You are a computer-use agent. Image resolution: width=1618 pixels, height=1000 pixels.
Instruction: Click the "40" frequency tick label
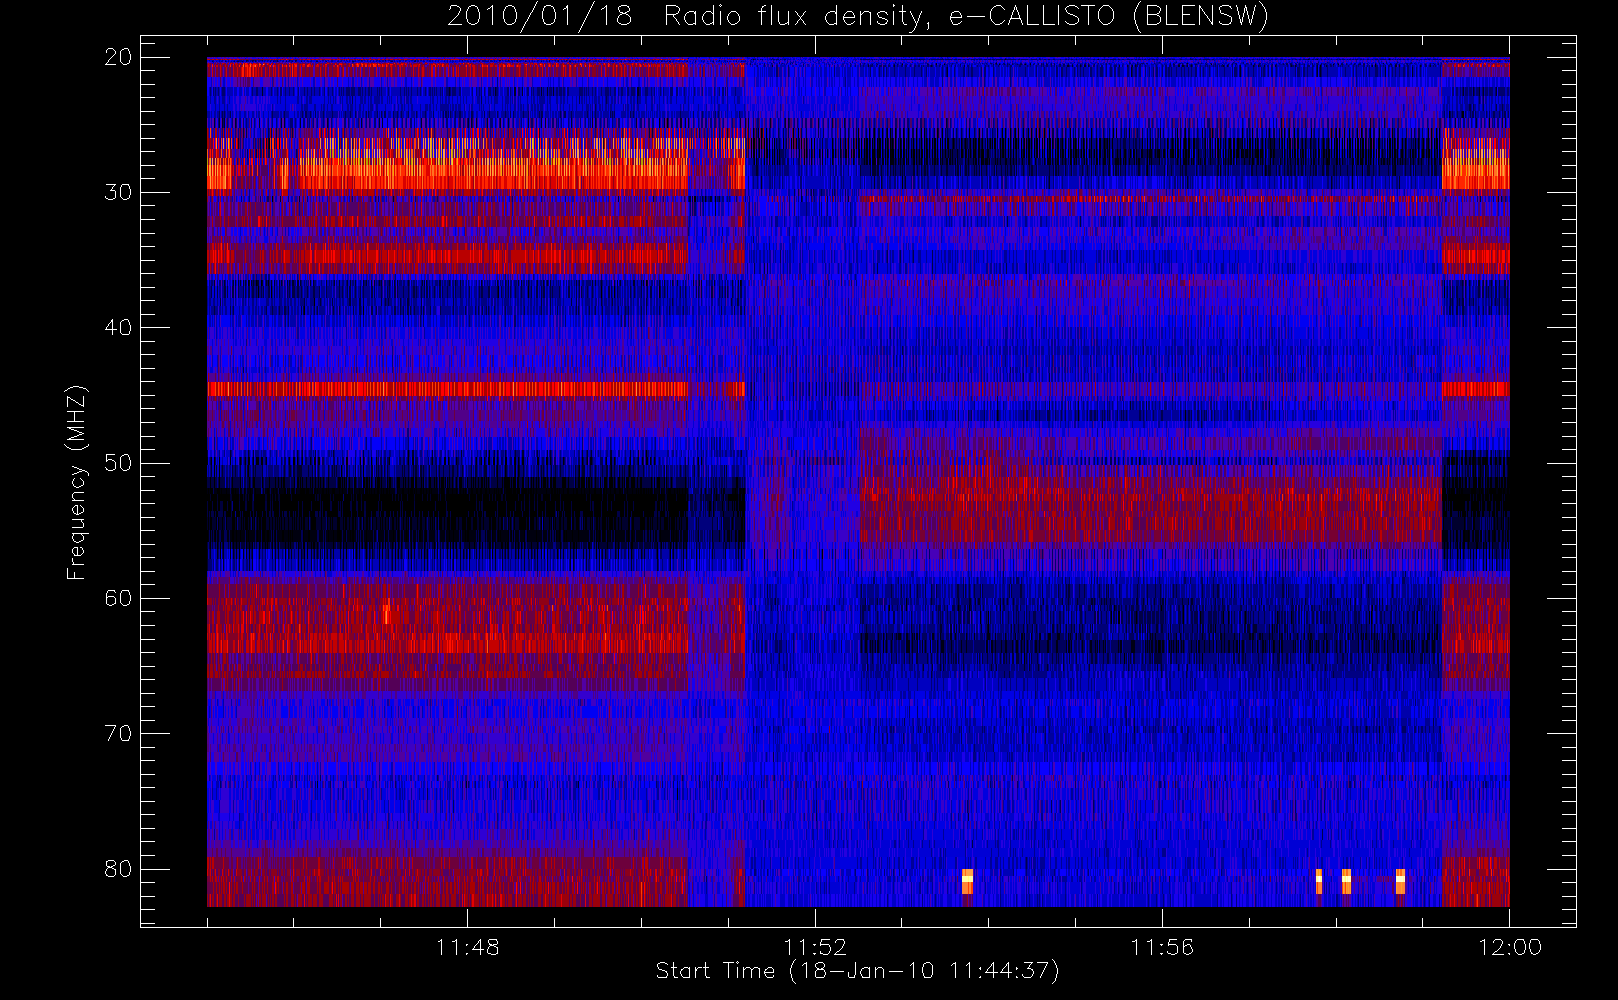tap(118, 327)
